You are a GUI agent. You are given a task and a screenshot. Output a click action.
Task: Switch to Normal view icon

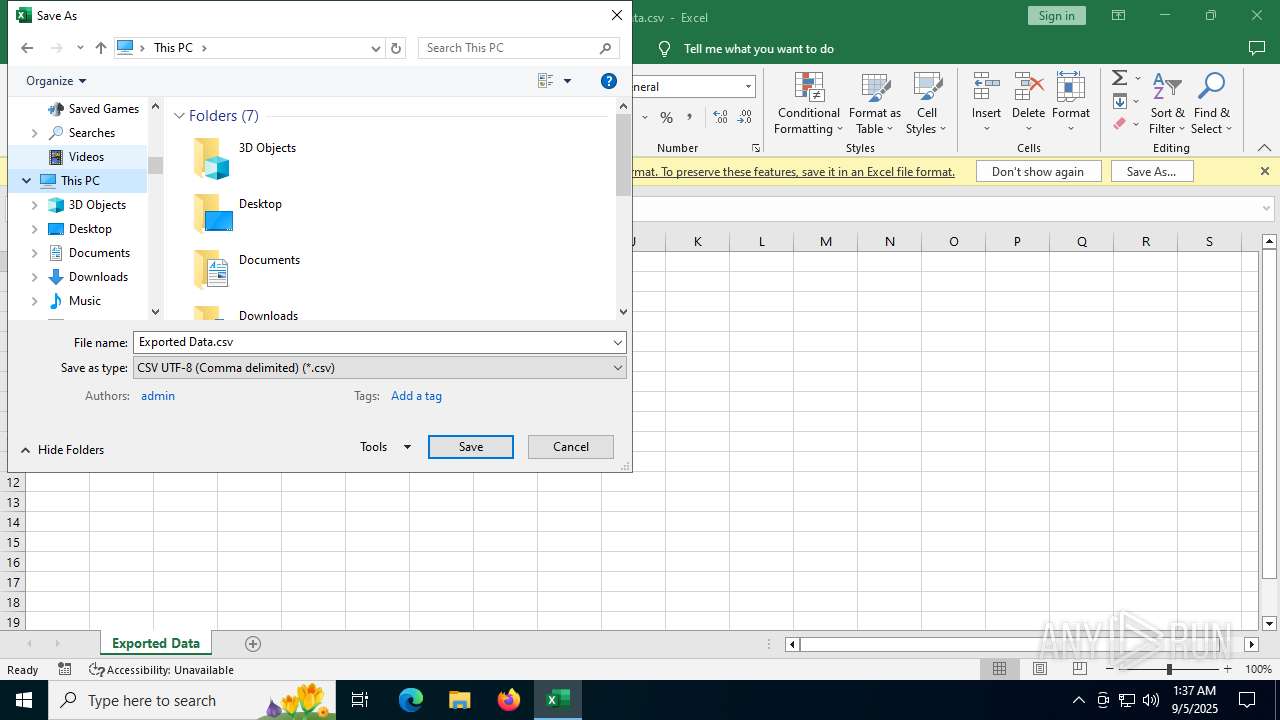(999, 669)
